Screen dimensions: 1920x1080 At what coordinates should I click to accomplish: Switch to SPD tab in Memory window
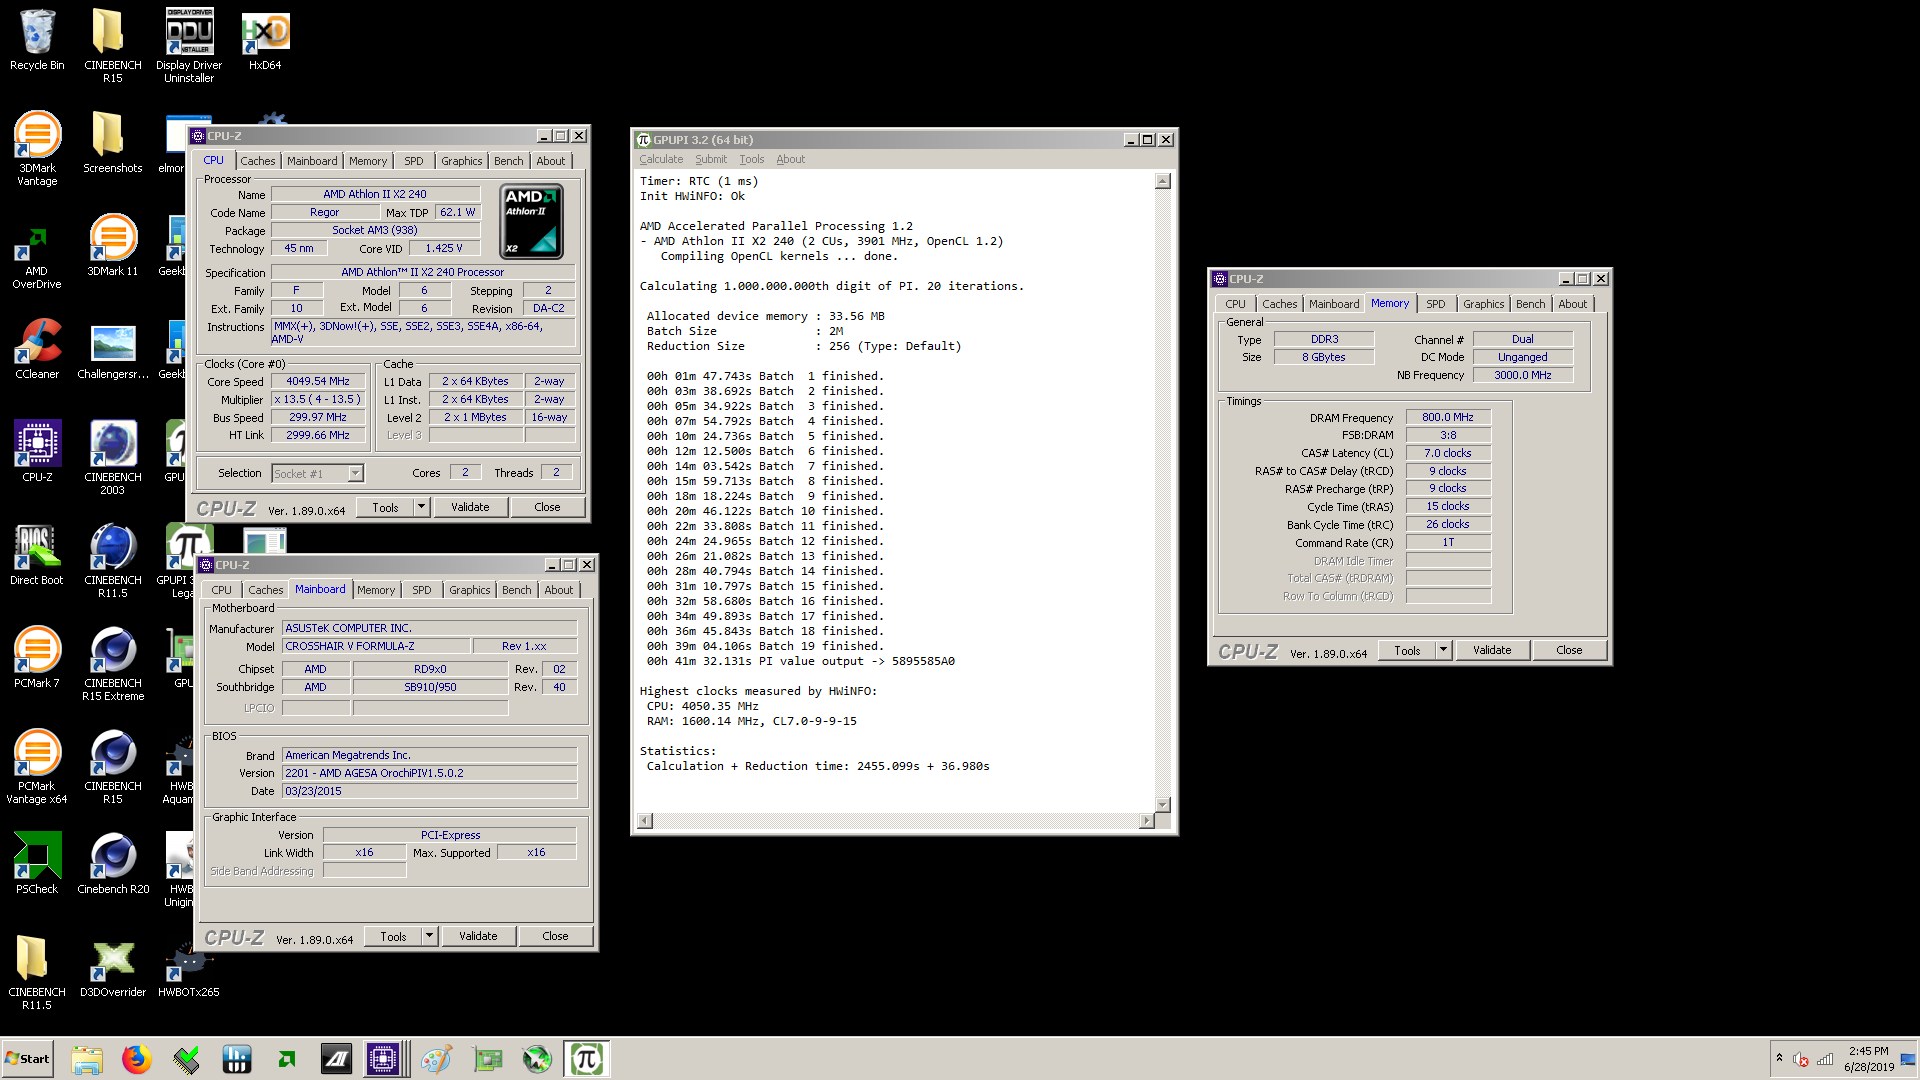tap(1435, 304)
